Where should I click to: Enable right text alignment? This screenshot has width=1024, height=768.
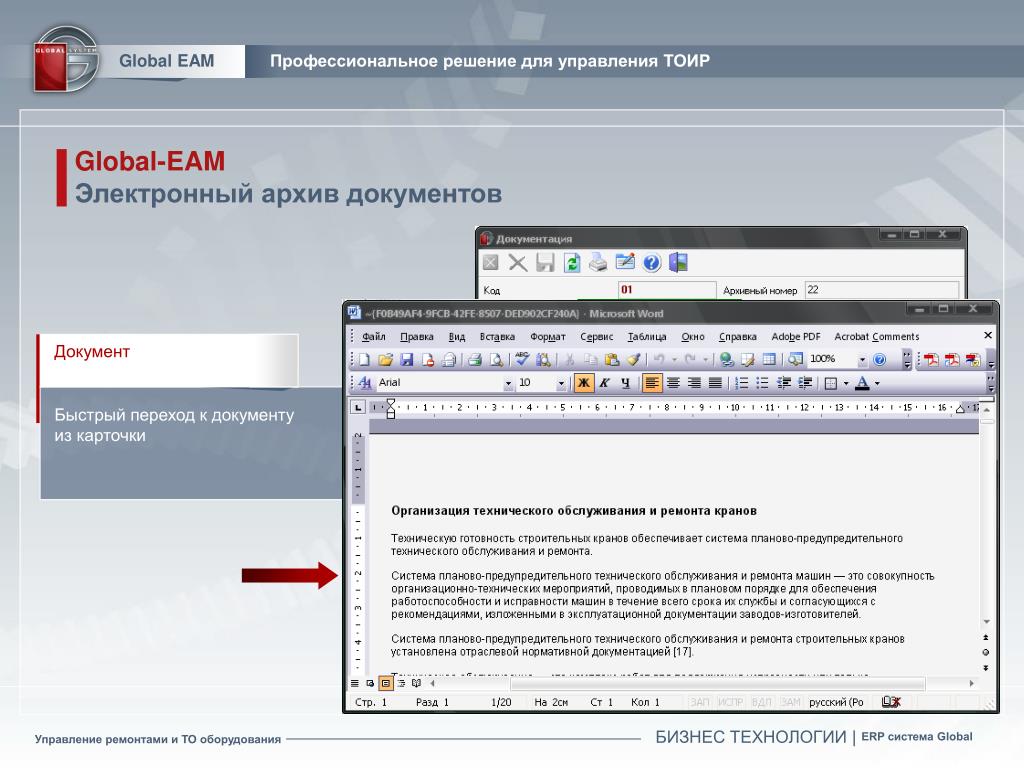tap(694, 383)
